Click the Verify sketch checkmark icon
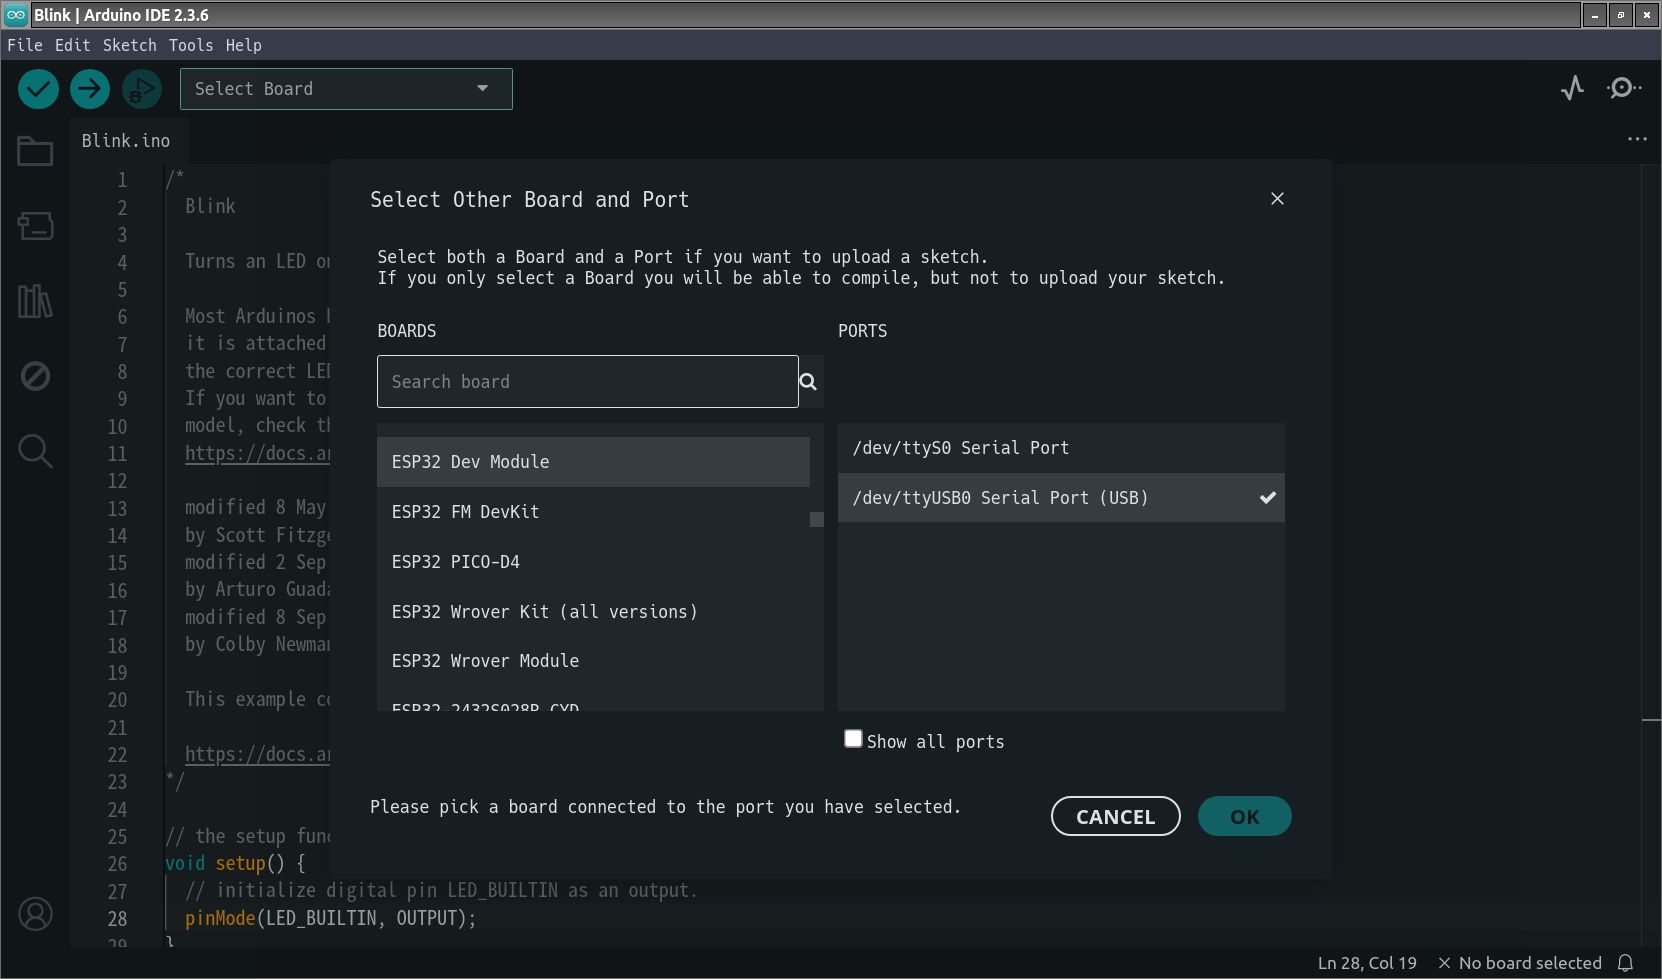This screenshot has height=979, width=1662. pyautogui.click(x=38, y=89)
